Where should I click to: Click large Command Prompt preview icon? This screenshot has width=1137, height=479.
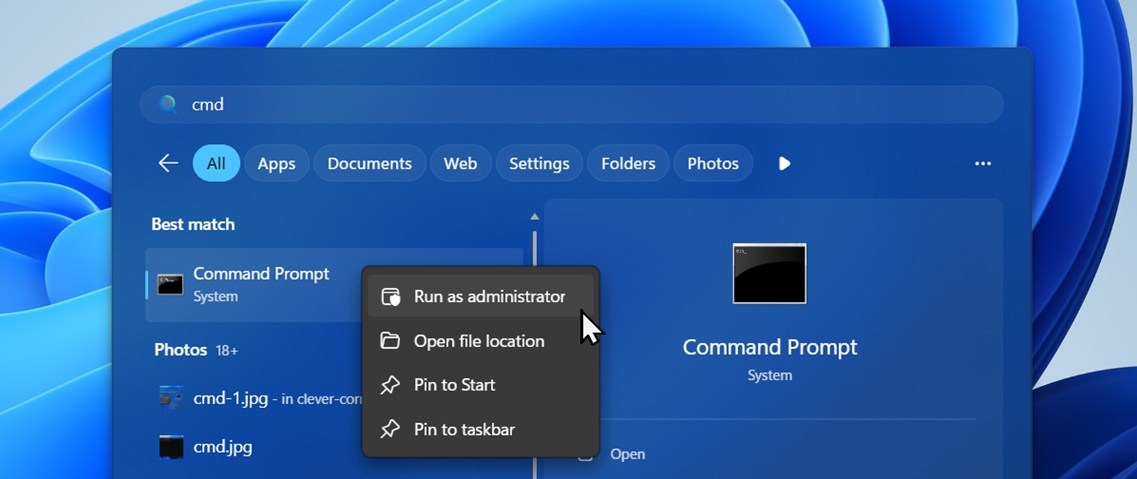[769, 273]
